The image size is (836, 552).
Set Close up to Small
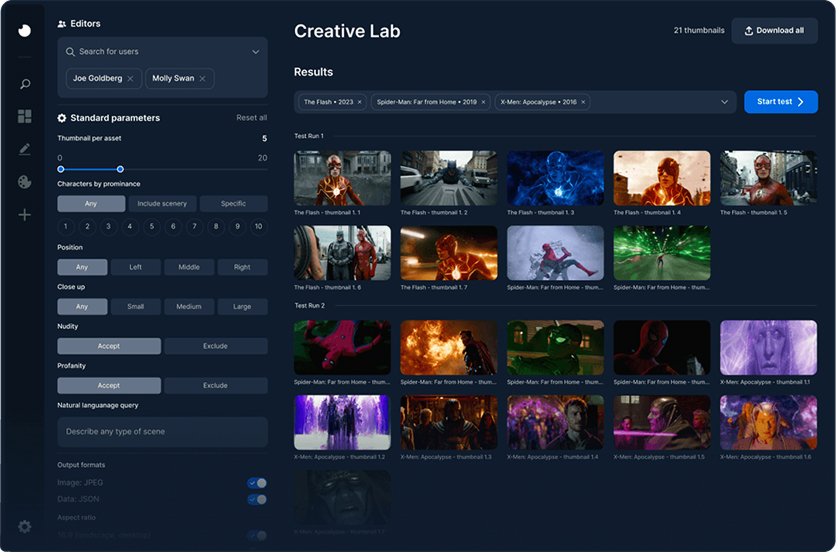[135, 307]
